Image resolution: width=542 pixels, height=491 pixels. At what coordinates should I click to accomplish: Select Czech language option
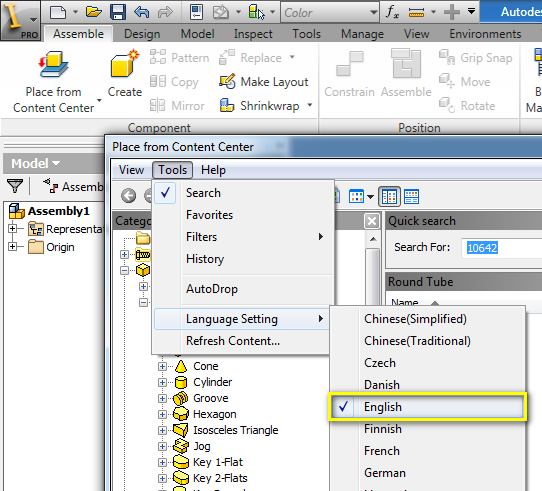pos(427,363)
